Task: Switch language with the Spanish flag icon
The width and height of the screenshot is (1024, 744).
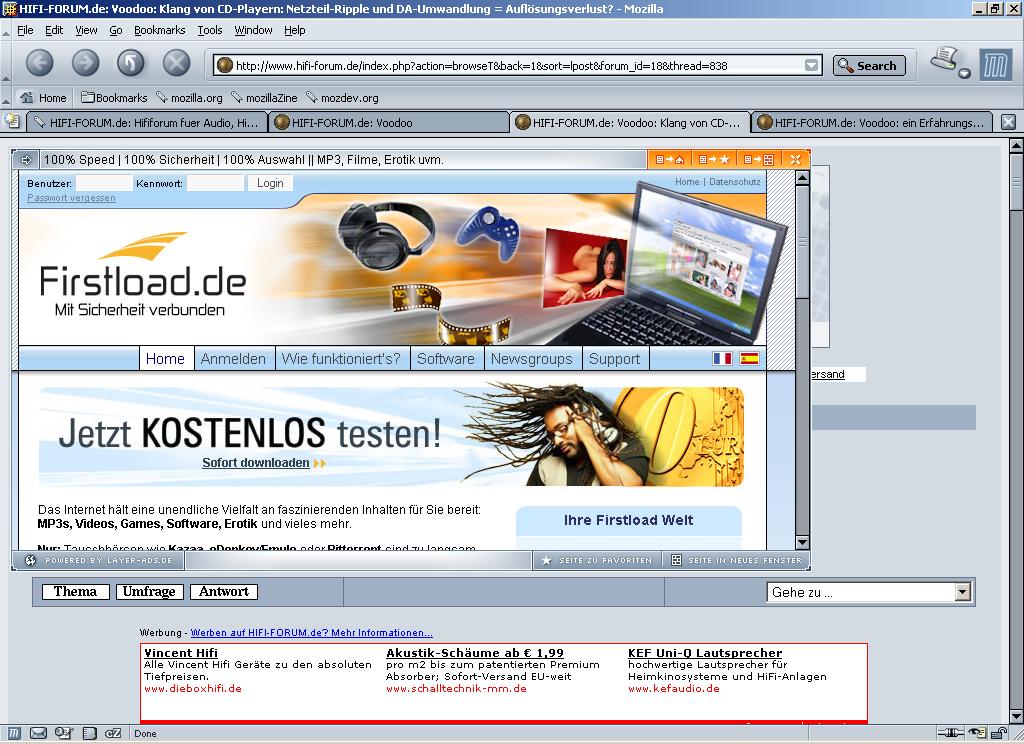Action: (749, 359)
